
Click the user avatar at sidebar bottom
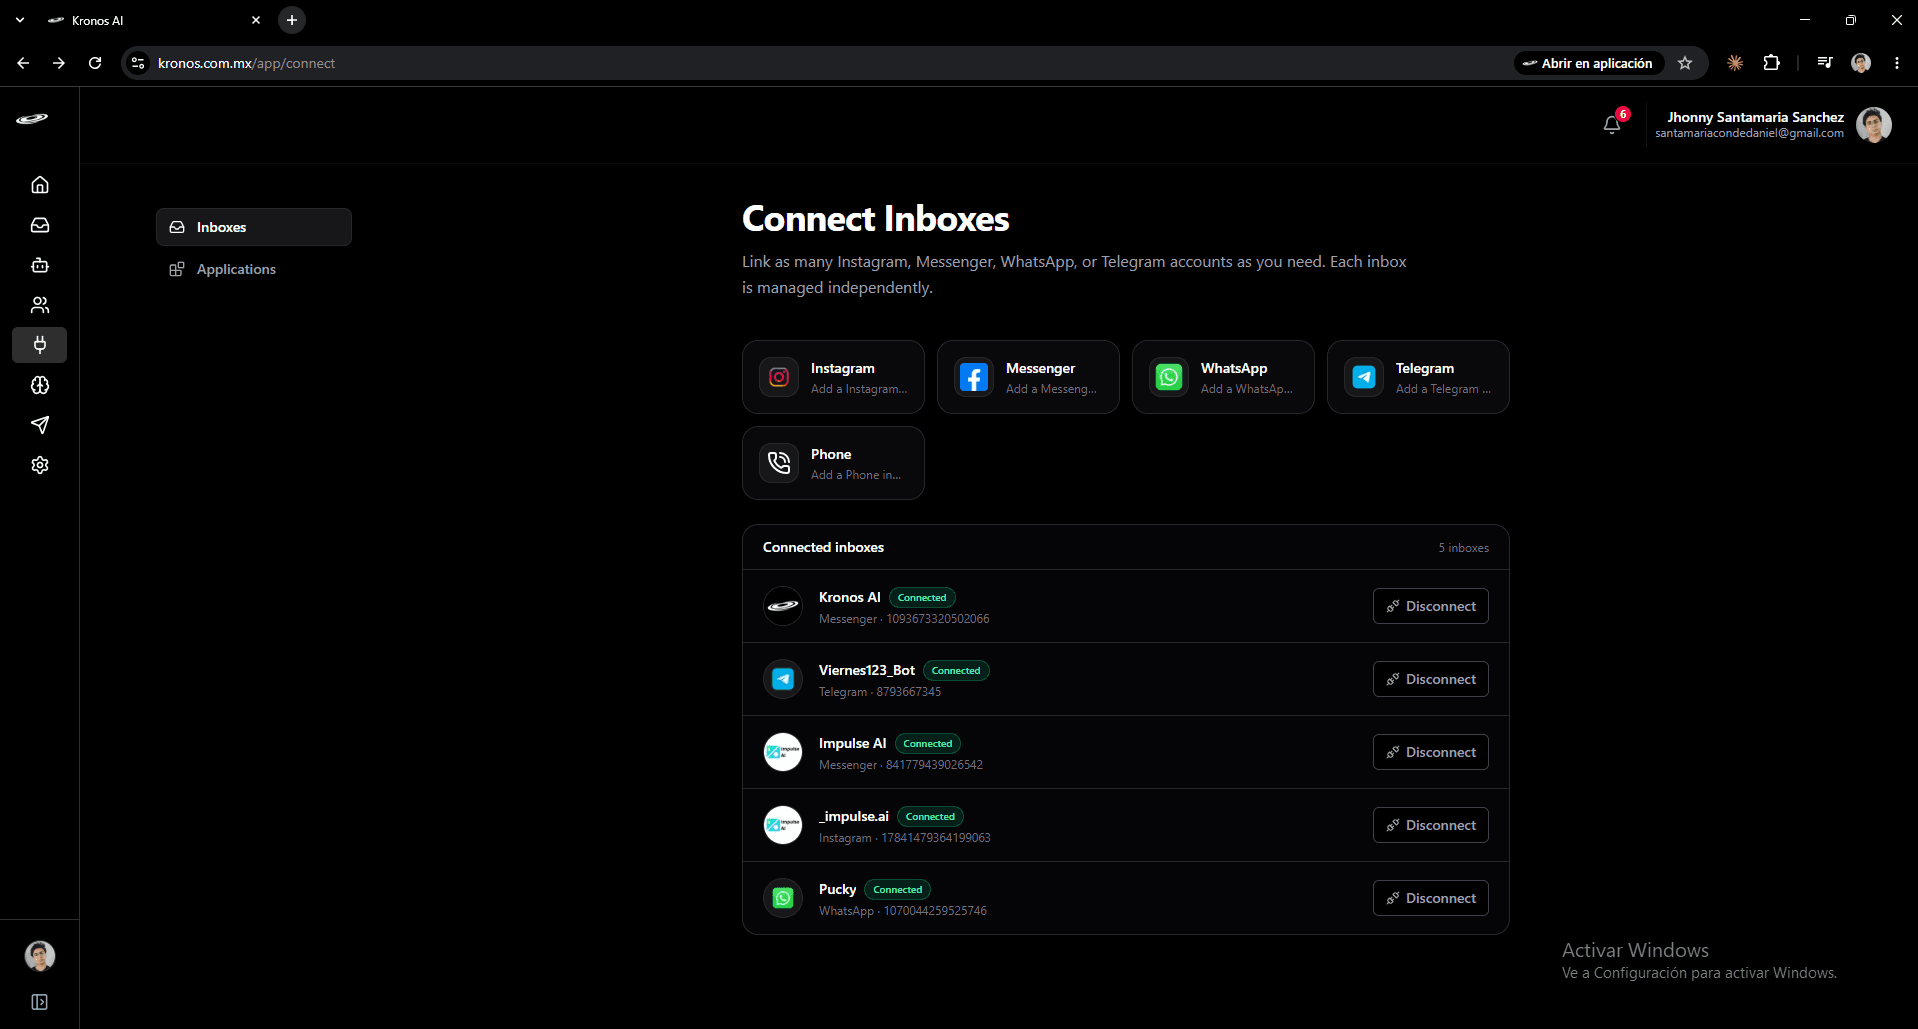click(40, 956)
